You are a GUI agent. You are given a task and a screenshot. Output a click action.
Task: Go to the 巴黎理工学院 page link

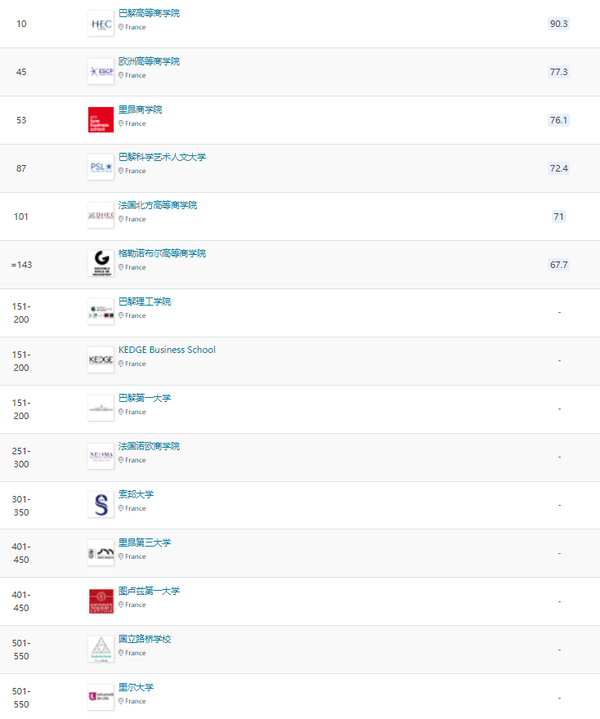[145, 301]
